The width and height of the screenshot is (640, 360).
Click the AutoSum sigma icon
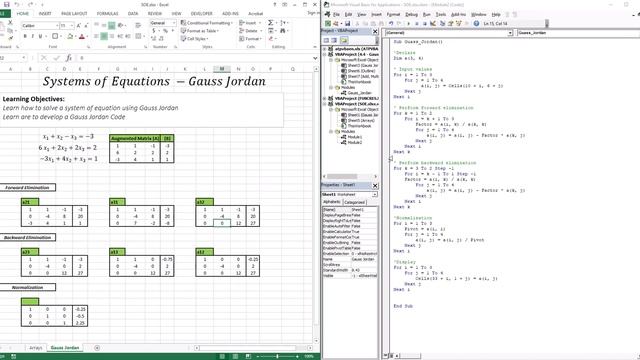pos(270,22)
